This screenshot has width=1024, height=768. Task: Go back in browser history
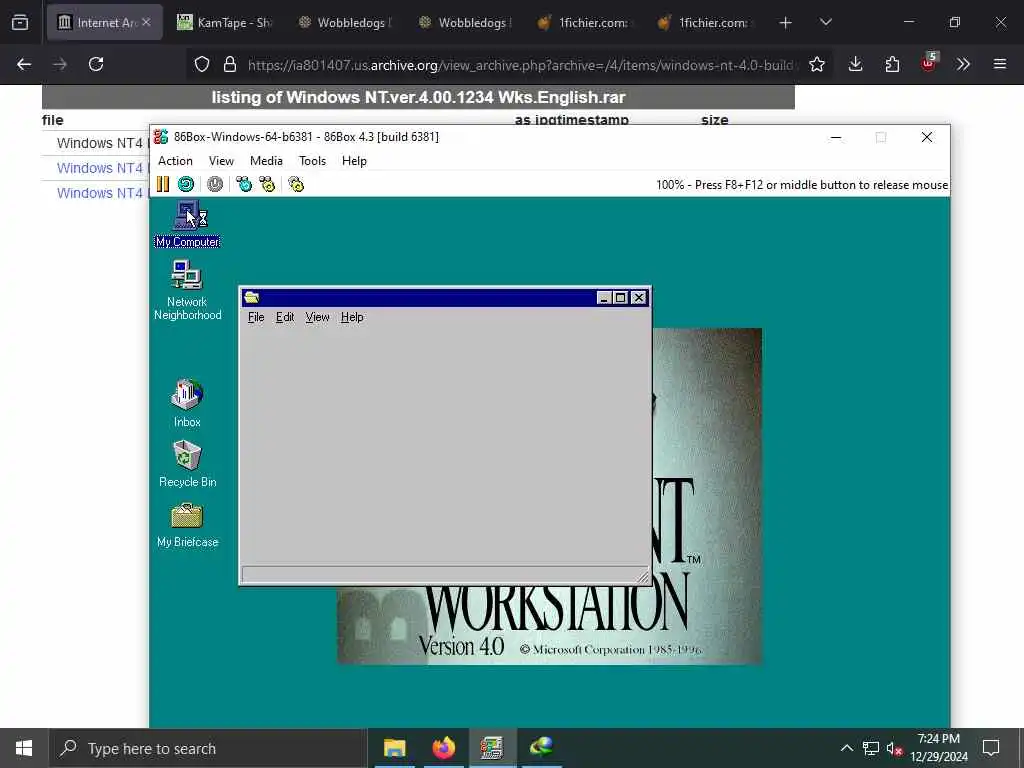pyautogui.click(x=24, y=64)
